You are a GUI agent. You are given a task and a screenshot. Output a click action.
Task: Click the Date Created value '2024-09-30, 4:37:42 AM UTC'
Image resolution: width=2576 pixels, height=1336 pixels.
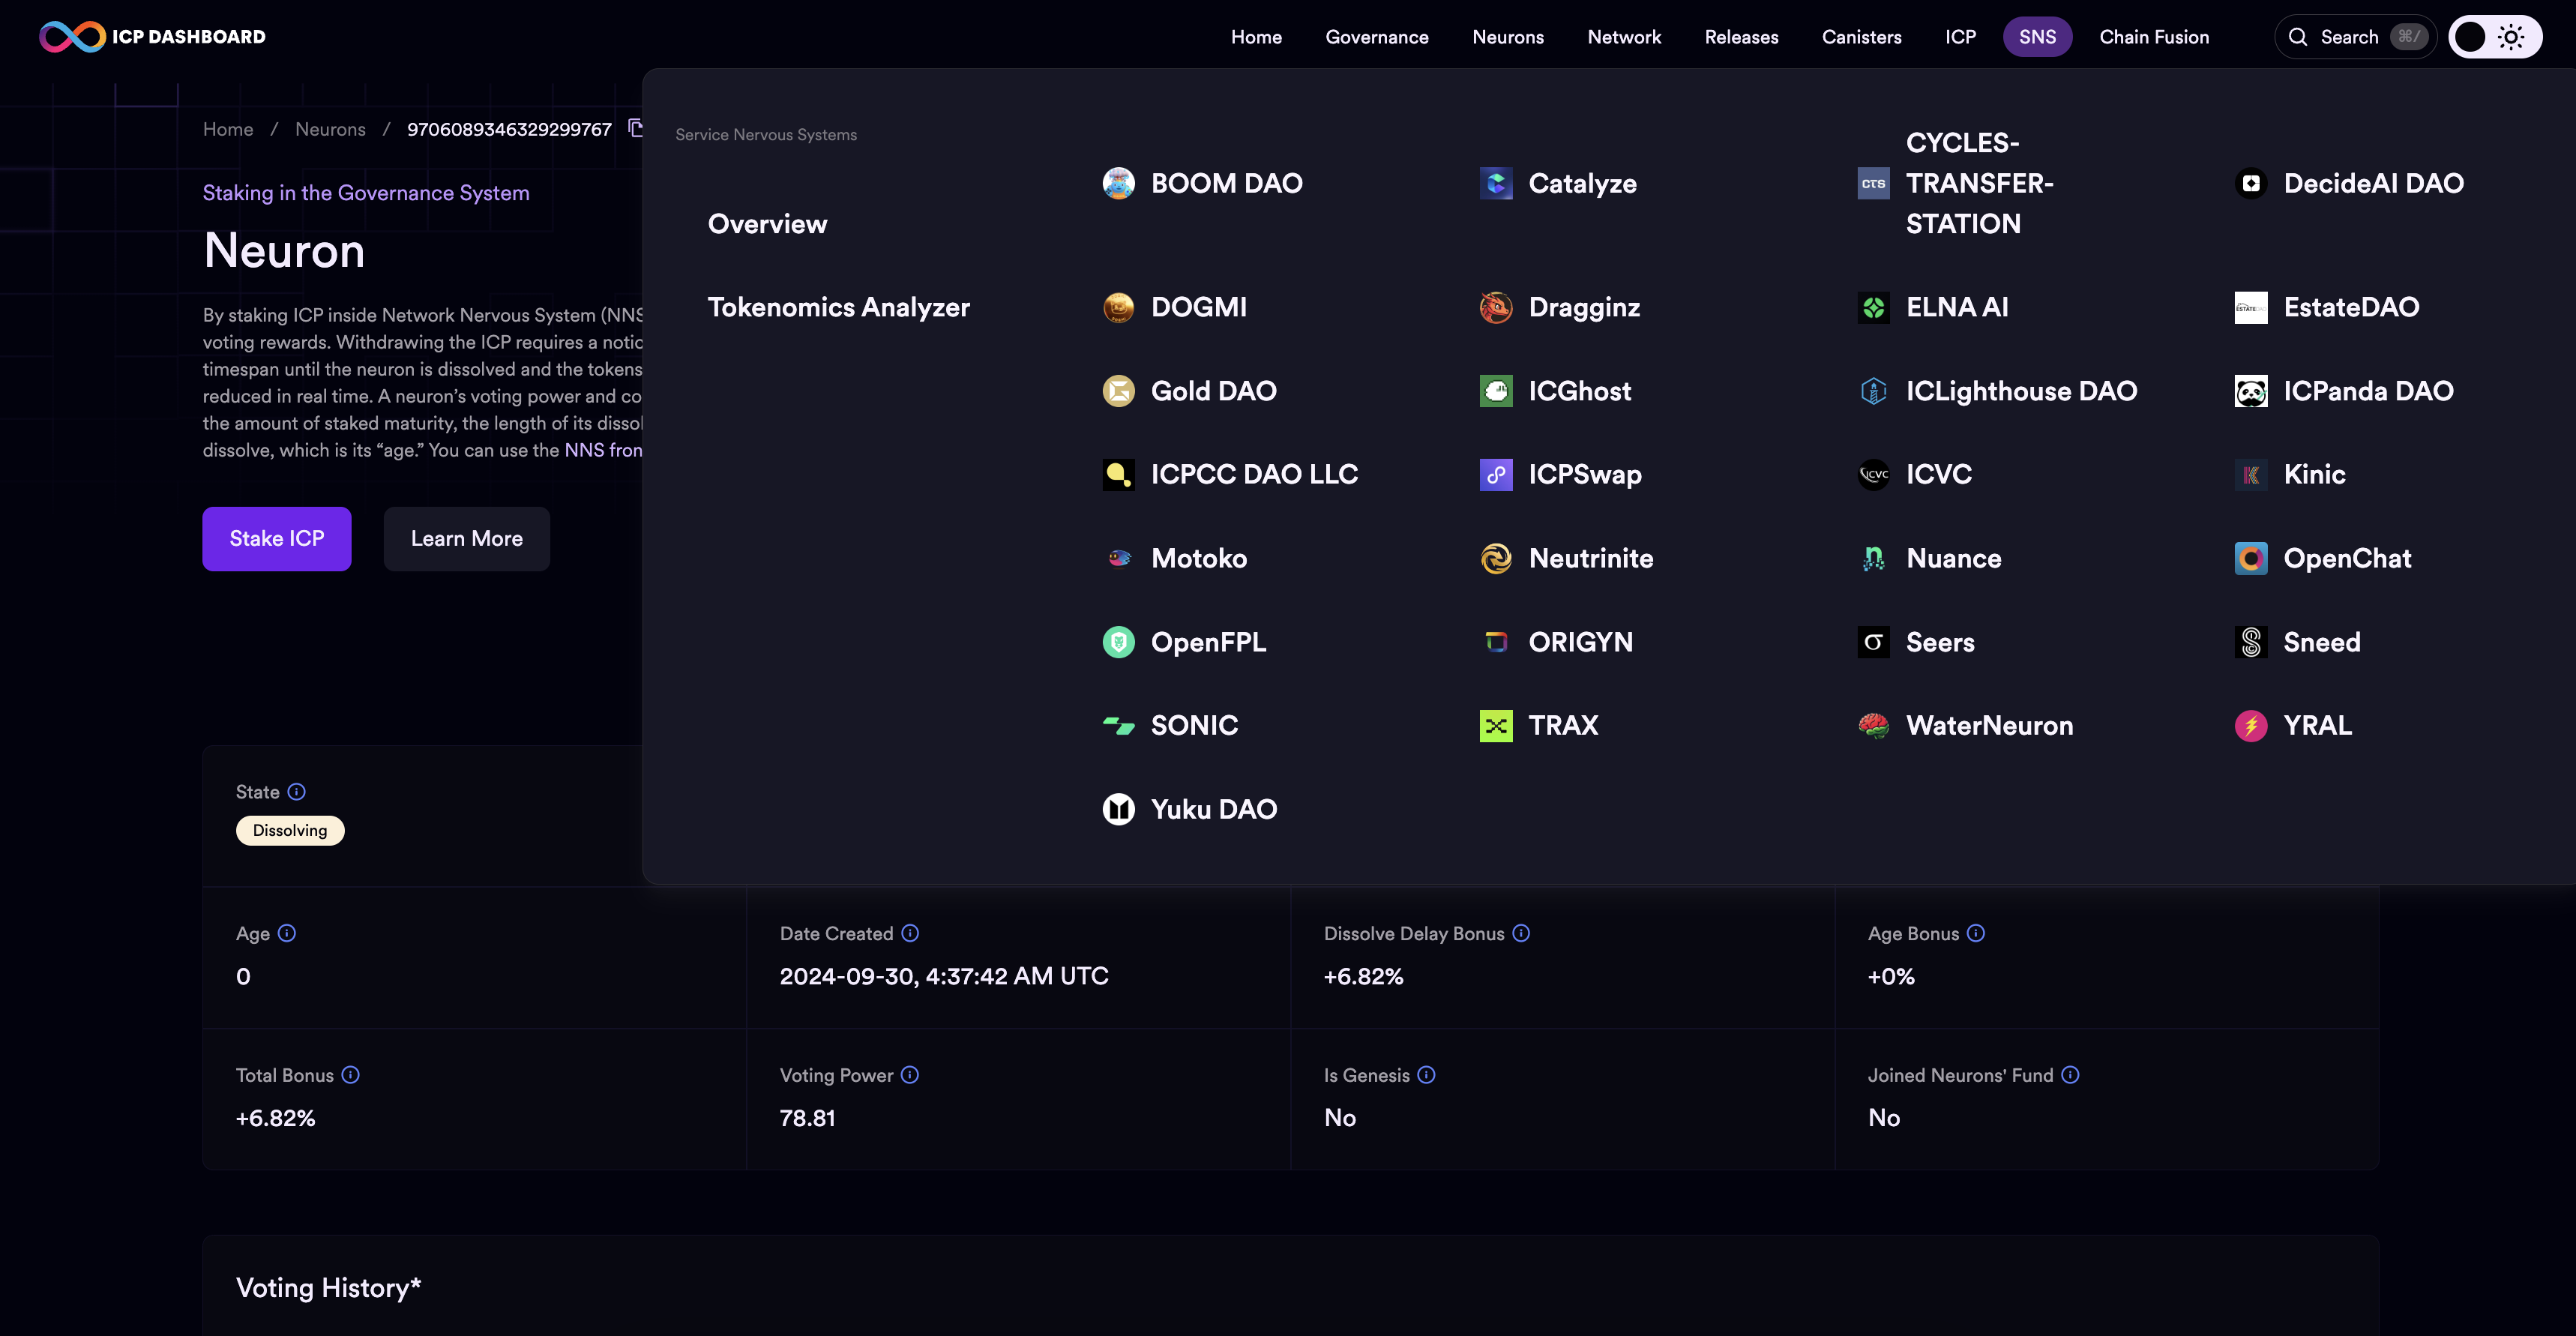pyautogui.click(x=944, y=976)
